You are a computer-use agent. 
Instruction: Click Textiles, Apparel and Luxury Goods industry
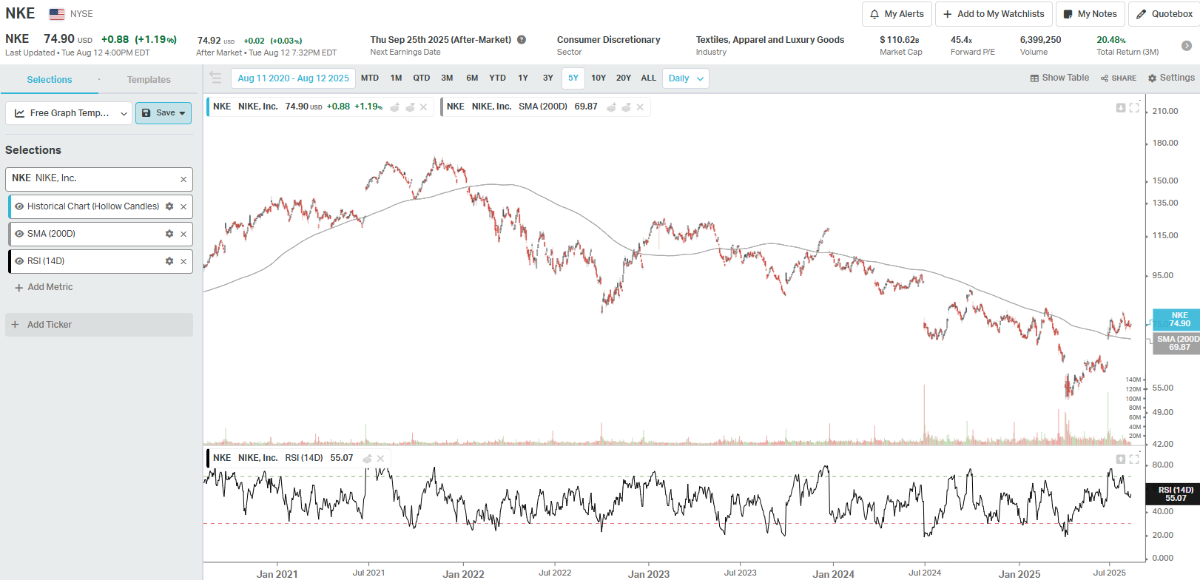(x=770, y=40)
